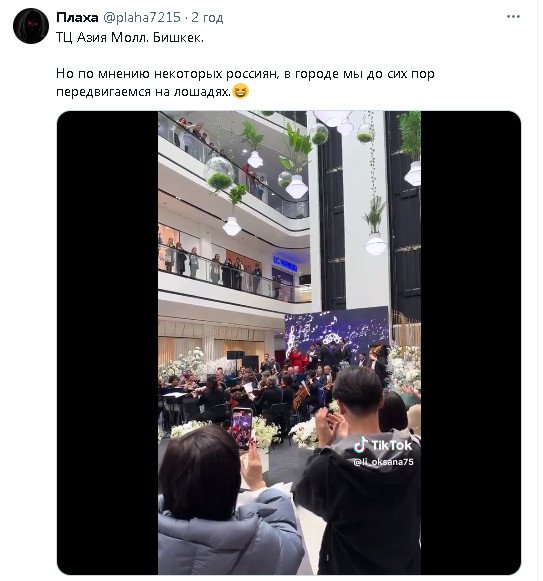Click the laughing emoji in the tweet
The height and width of the screenshot is (581, 543).
[240, 91]
